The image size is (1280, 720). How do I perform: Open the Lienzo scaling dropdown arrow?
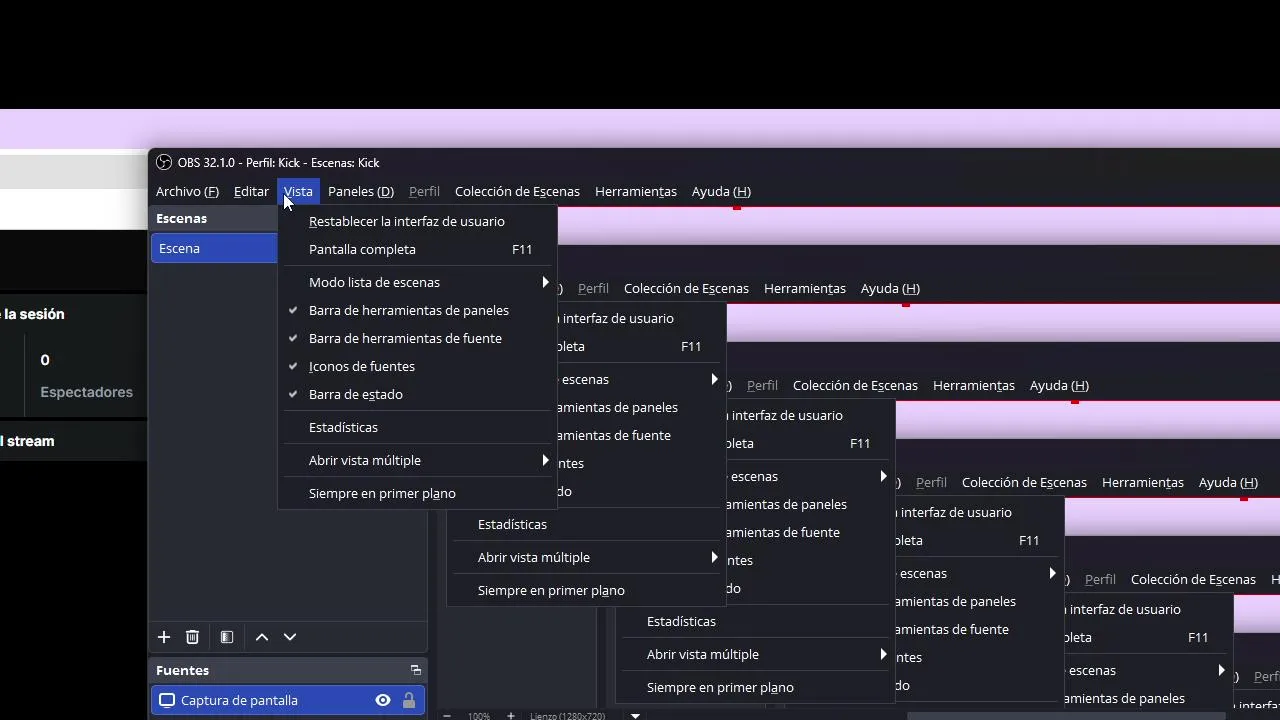point(635,716)
